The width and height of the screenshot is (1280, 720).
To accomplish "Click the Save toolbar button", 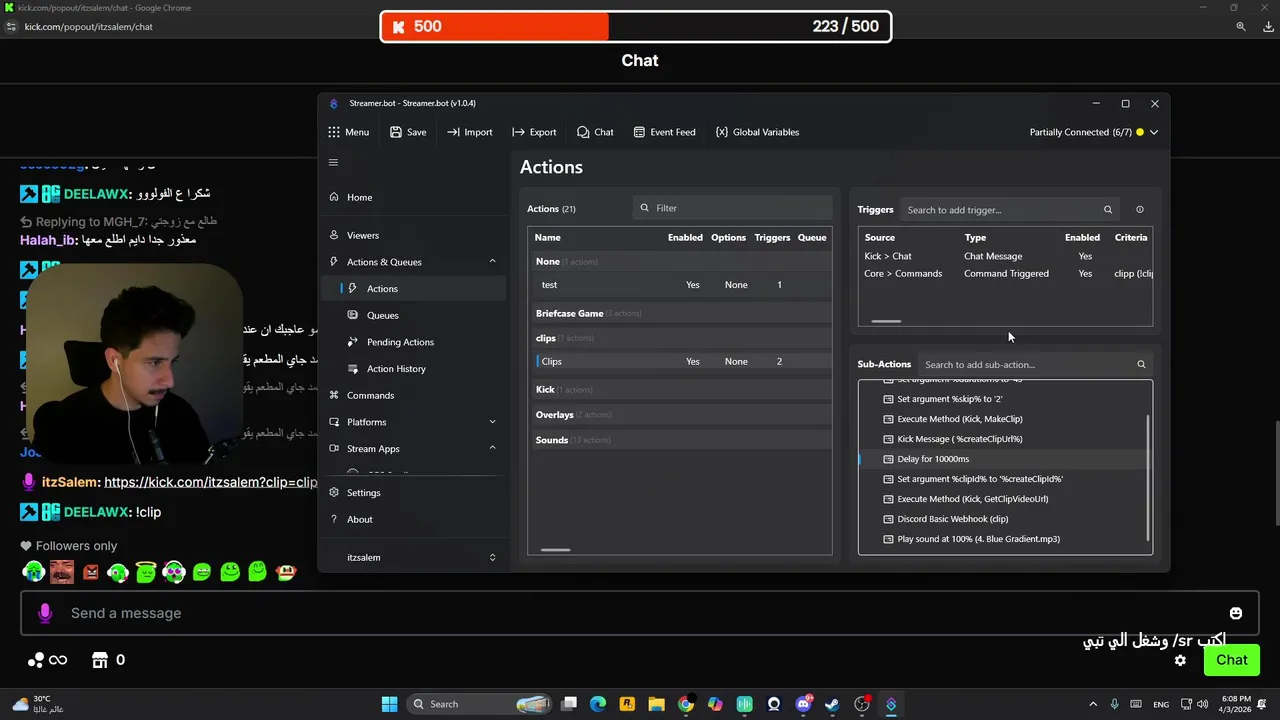I will [408, 132].
